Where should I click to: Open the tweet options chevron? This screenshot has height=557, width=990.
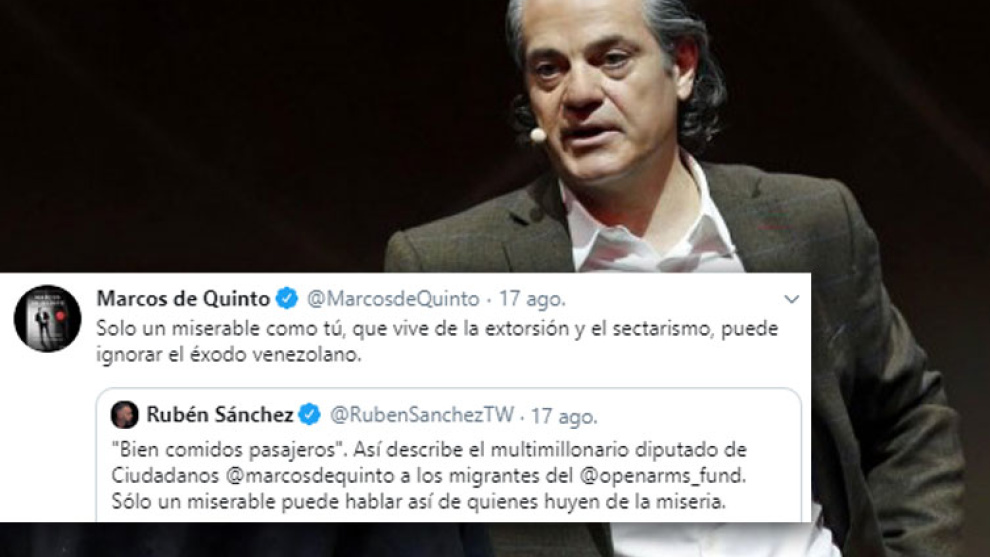[x=791, y=299]
